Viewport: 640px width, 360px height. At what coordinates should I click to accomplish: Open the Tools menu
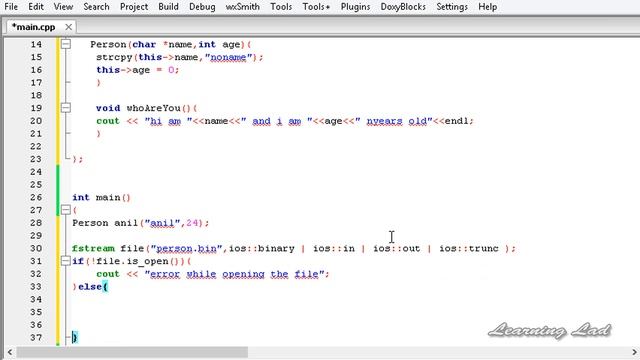coord(281,7)
